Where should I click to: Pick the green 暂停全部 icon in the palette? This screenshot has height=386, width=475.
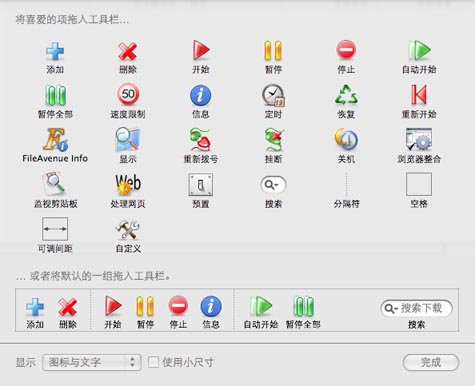(55, 95)
